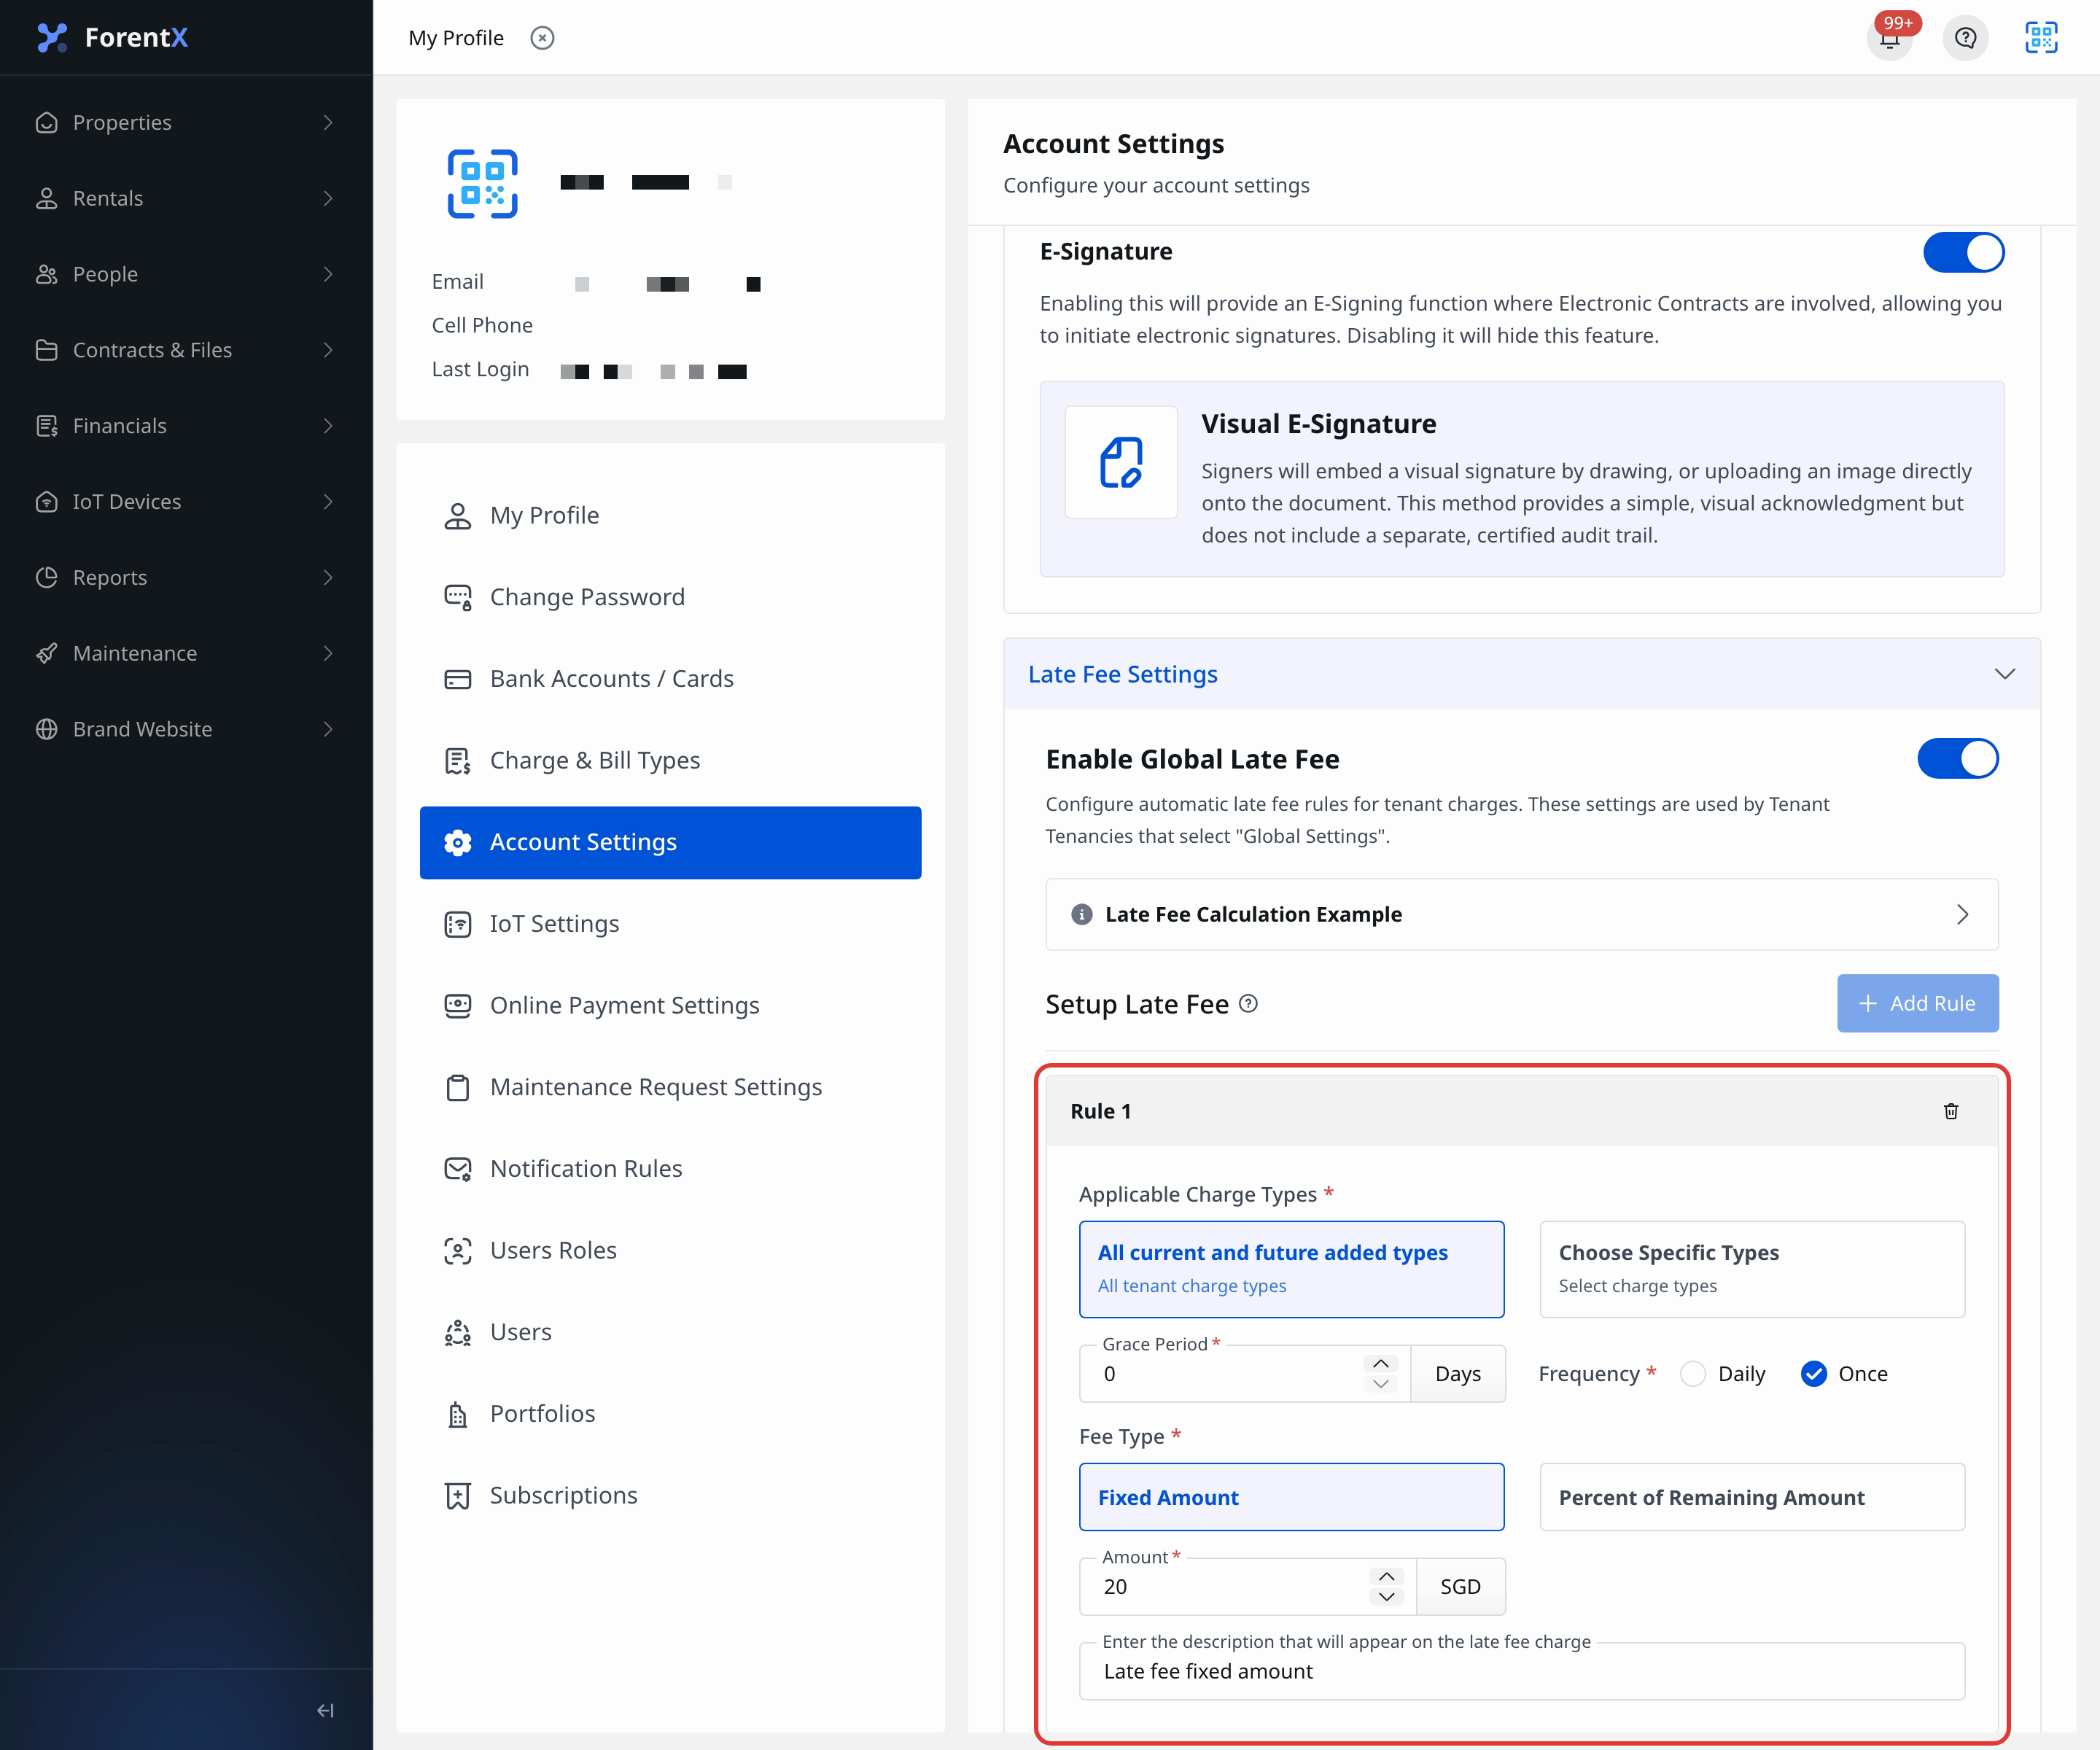Close the My Profile tab
This screenshot has width=2100, height=1750.
pos(542,38)
